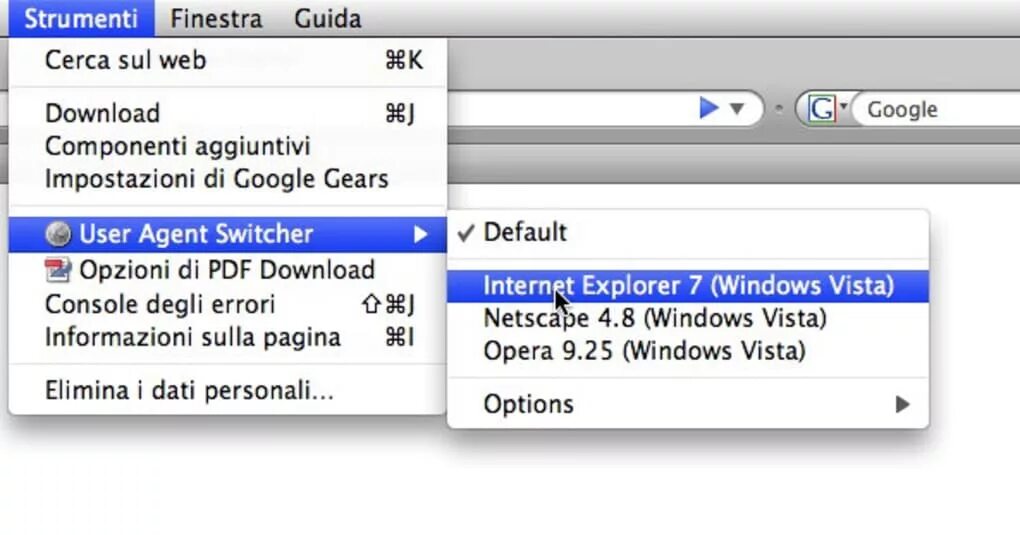Expand the User Agent Switcher submenu arrow
This screenshot has height=535, width=1020.
pyautogui.click(x=421, y=234)
